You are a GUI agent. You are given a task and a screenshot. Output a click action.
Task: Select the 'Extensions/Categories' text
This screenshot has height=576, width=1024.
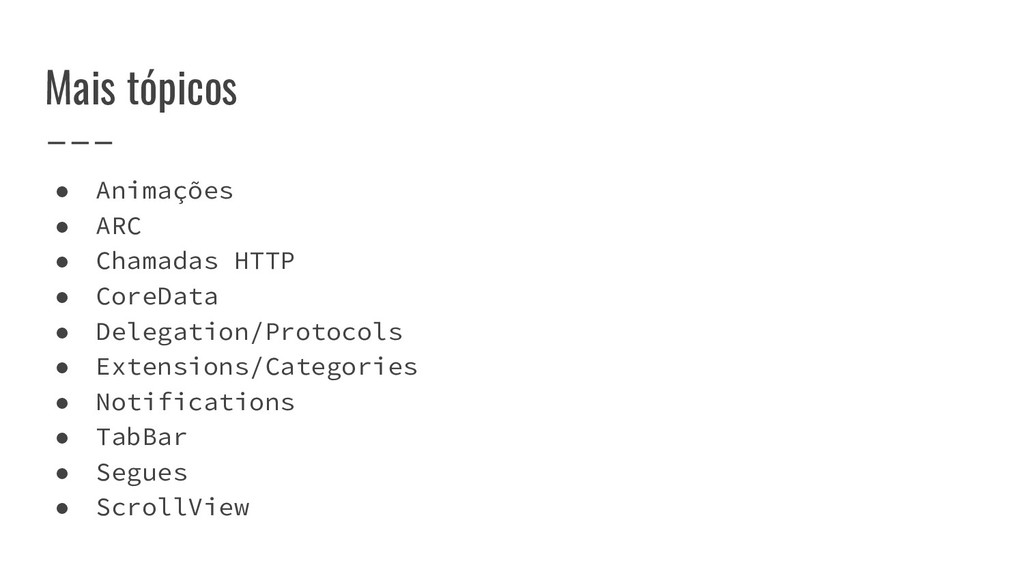257,367
